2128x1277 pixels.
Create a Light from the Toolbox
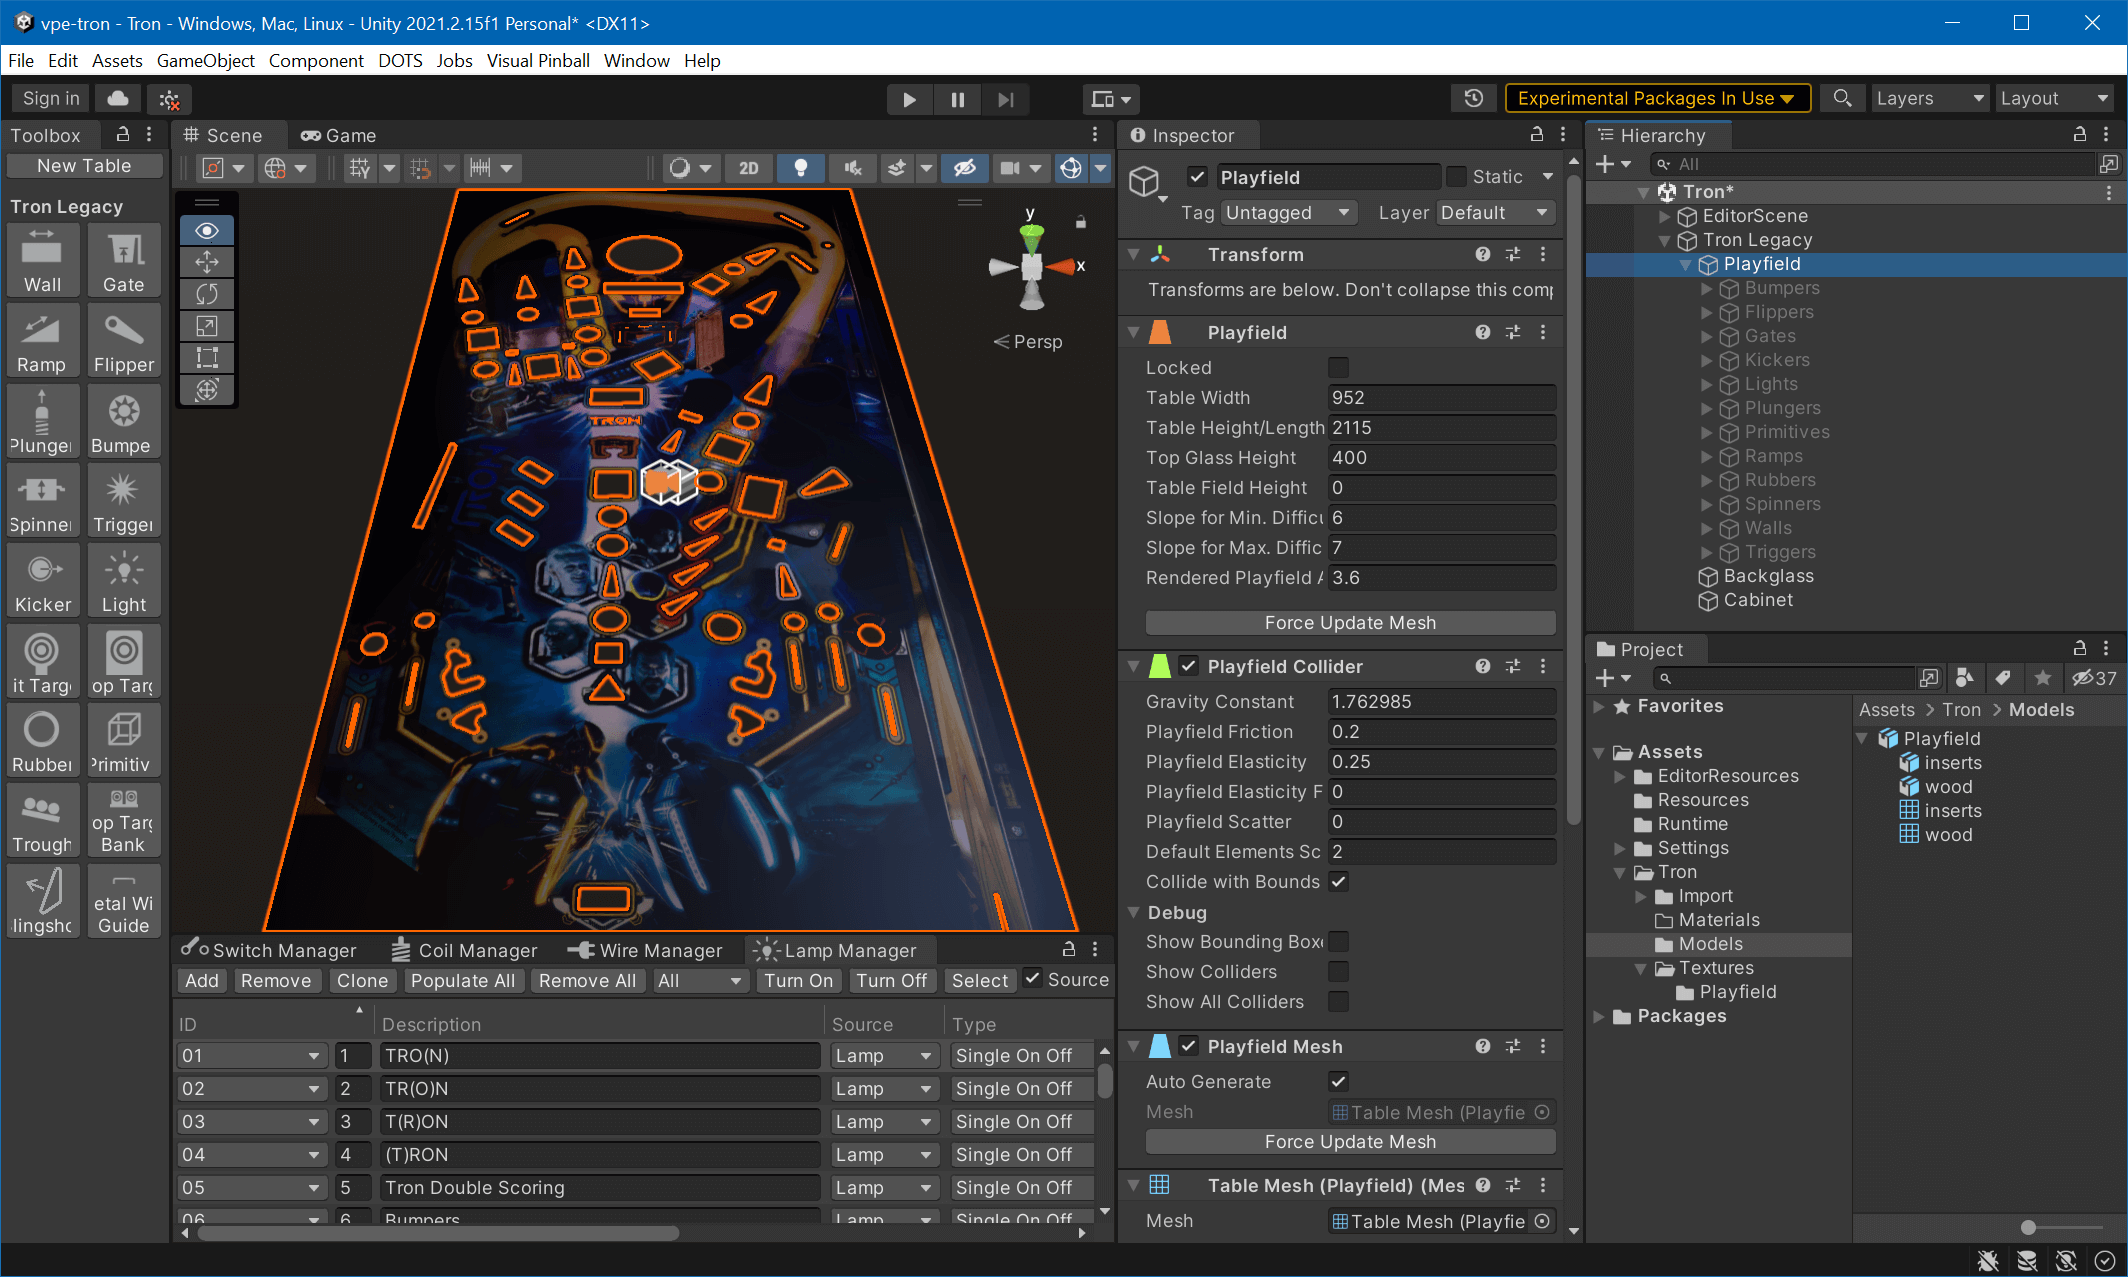tap(123, 581)
